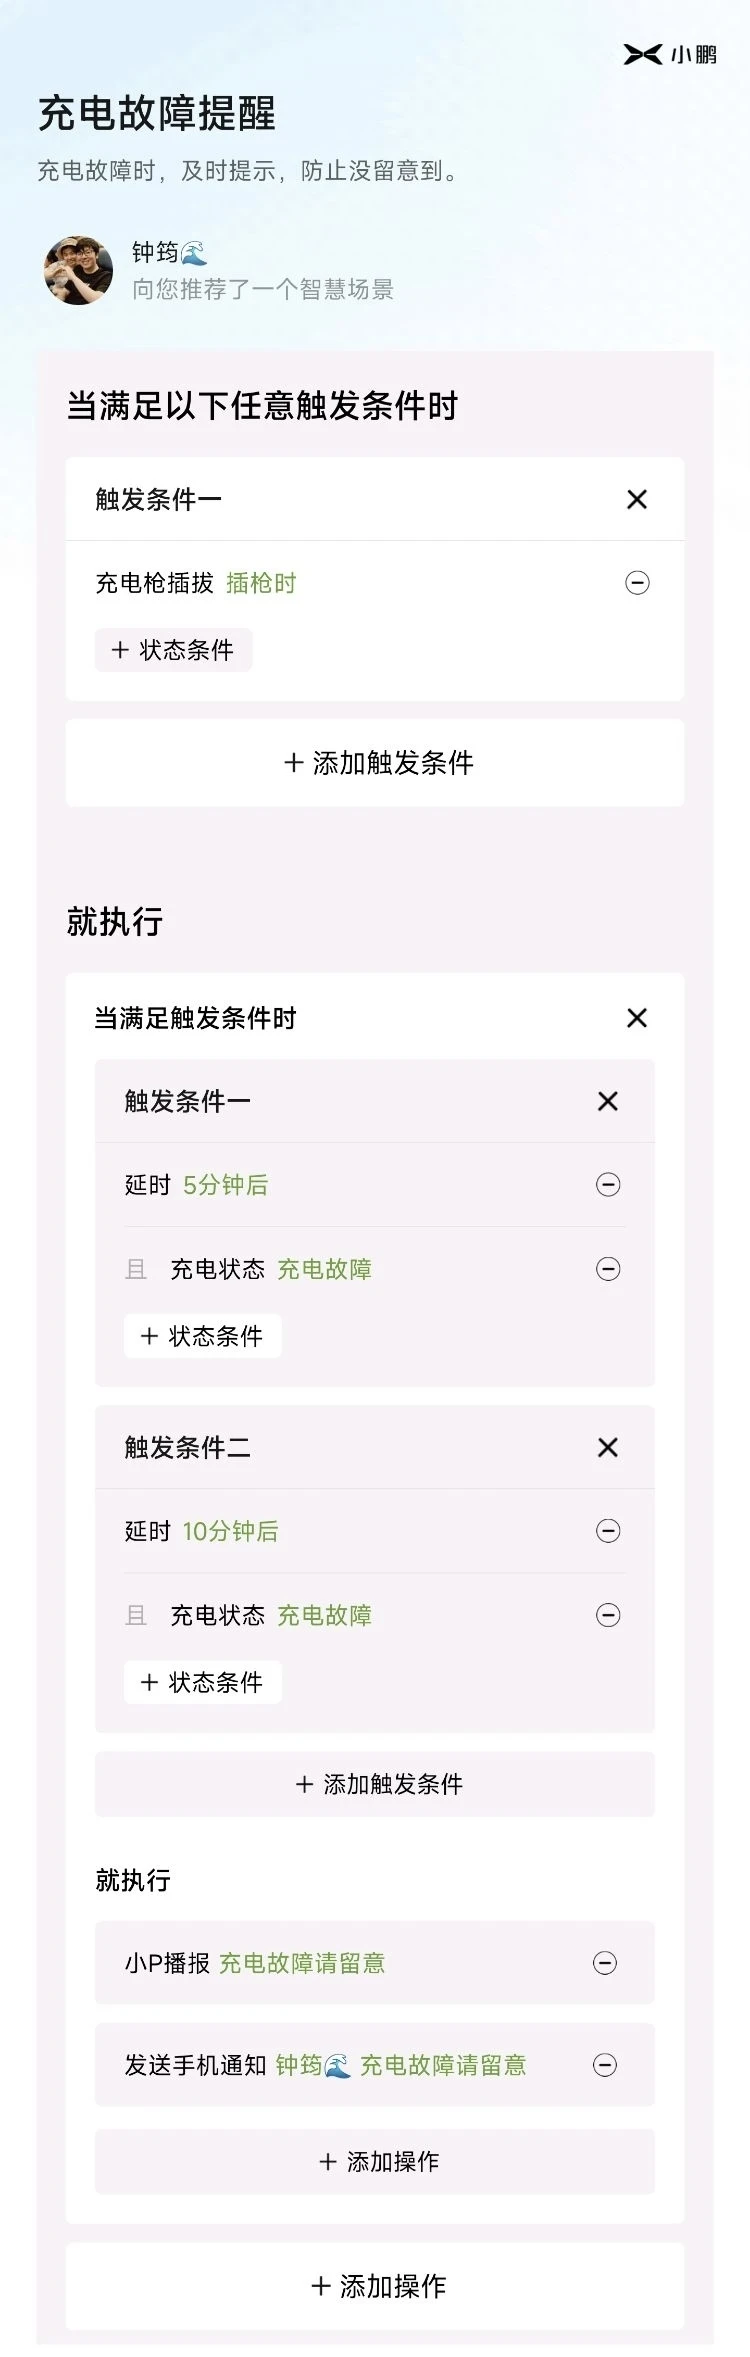Image resolution: width=750 pixels, height=2357 pixels.
Task: Delete the 当满足触发条件时 block with X
Action: [x=637, y=1018]
